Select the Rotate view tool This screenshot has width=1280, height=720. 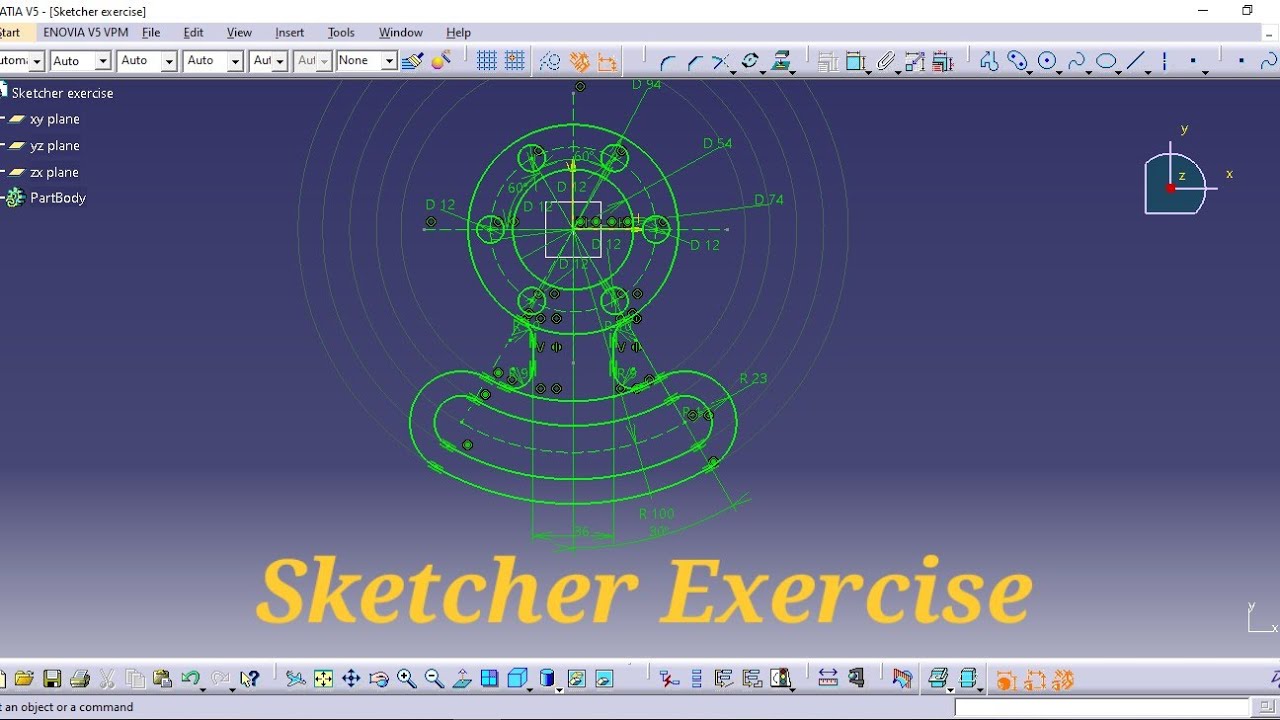click(379, 679)
